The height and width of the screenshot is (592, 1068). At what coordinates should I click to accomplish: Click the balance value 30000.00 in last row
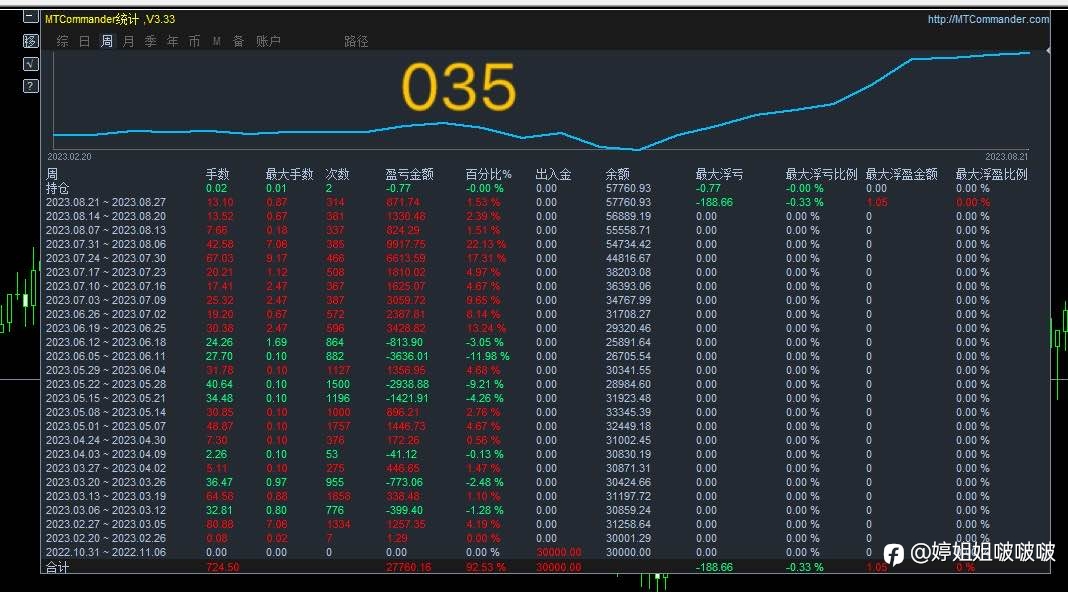pos(628,552)
